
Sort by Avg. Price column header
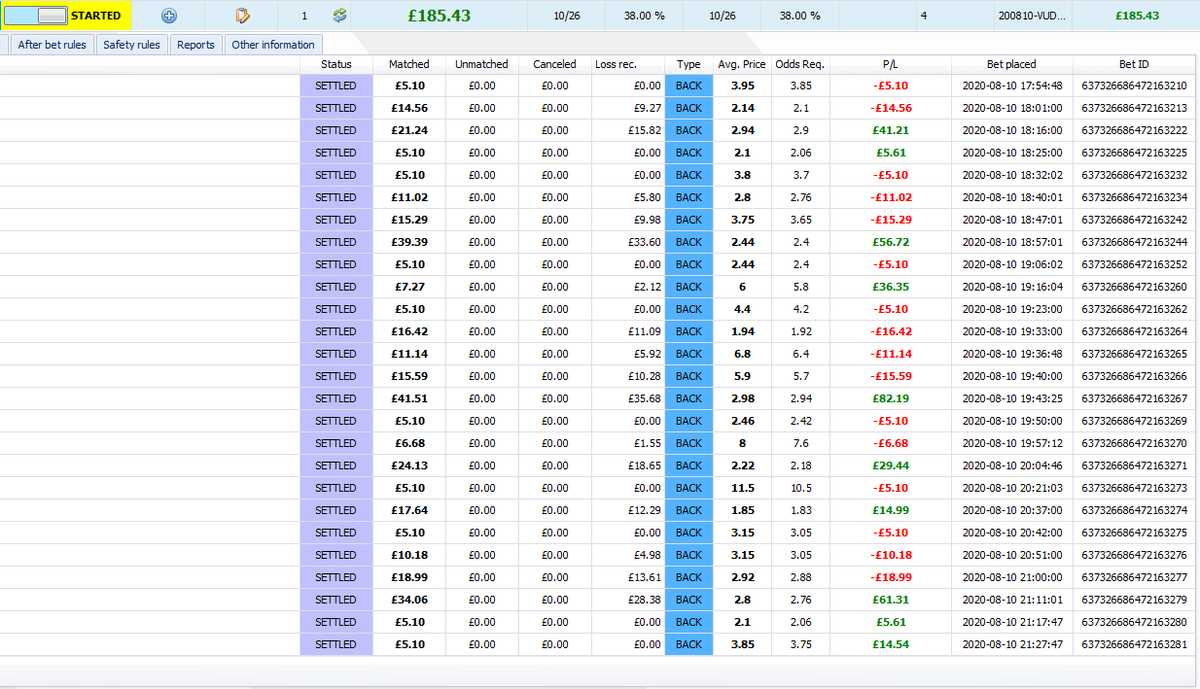[742, 64]
